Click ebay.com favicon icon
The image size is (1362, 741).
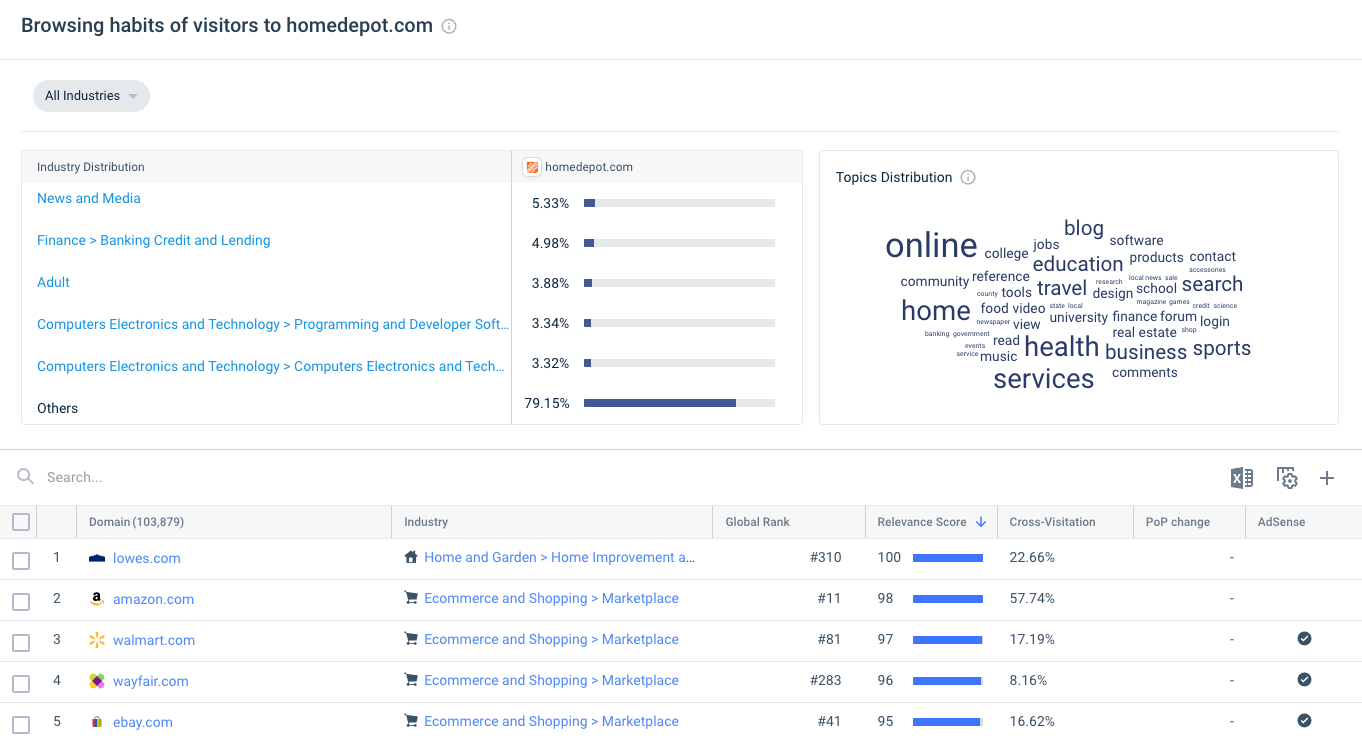(x=97, y=722)
